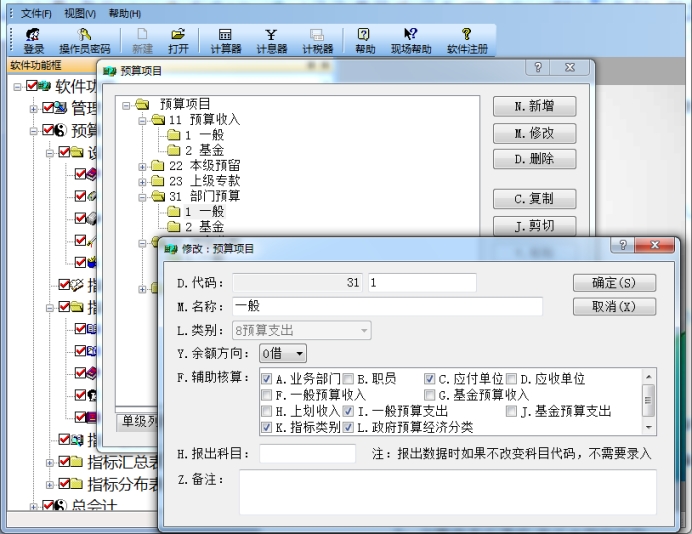
Task: Toggle K.指标类别 checkbox
Action: pyautogui.click(x=267, y=427)
